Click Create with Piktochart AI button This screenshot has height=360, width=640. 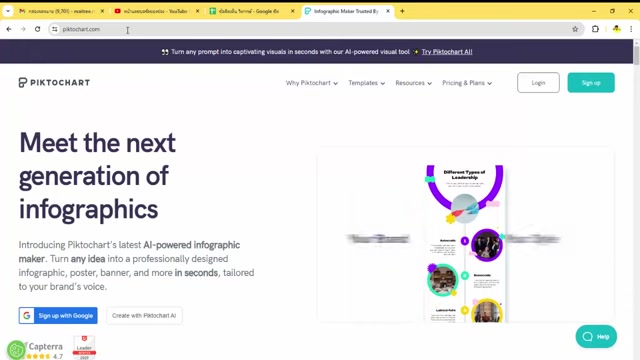pyautogui.click(x=144, y=316)
